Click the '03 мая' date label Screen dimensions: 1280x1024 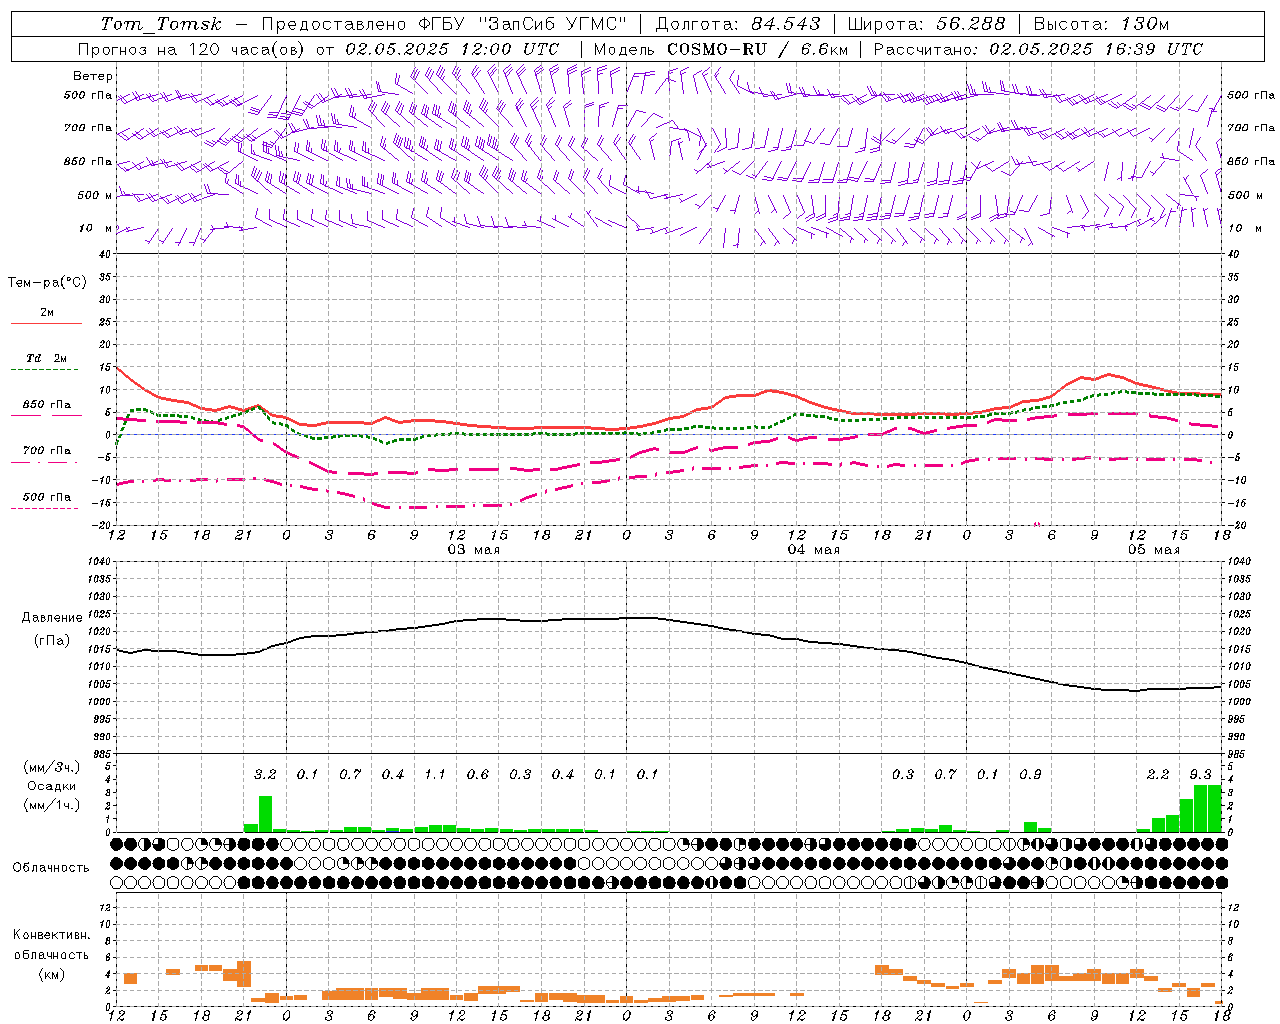pos(474,550)
